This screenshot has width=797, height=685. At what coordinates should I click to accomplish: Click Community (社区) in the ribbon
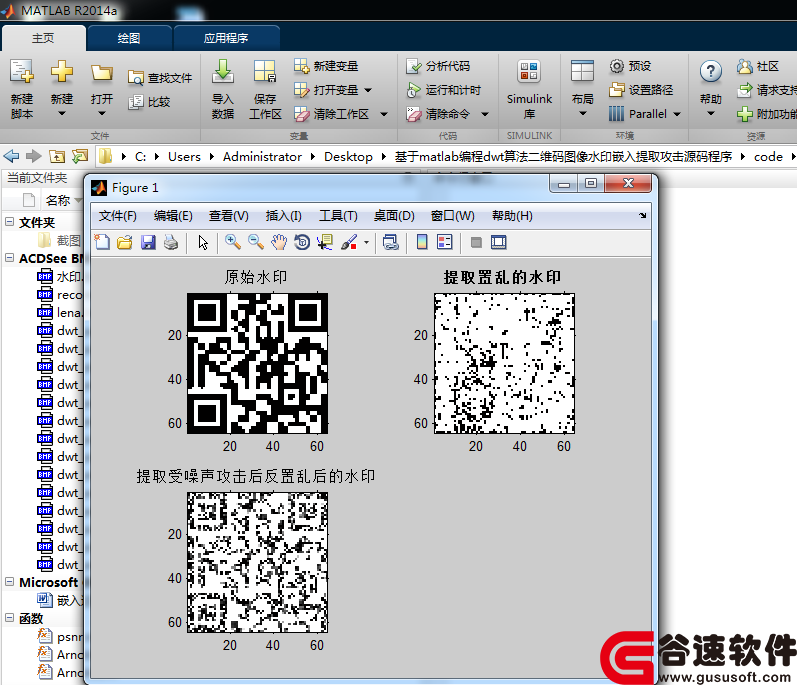point(757,66)
